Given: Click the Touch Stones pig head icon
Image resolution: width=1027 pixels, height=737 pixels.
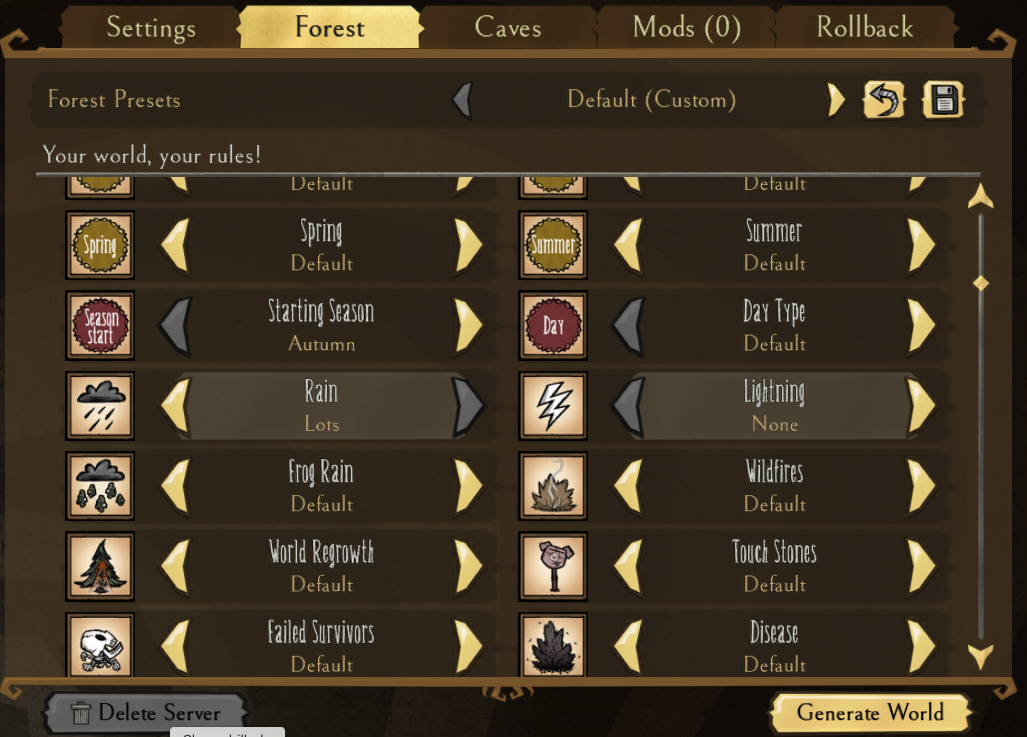Looking at the screenshot, I should 553,567.
